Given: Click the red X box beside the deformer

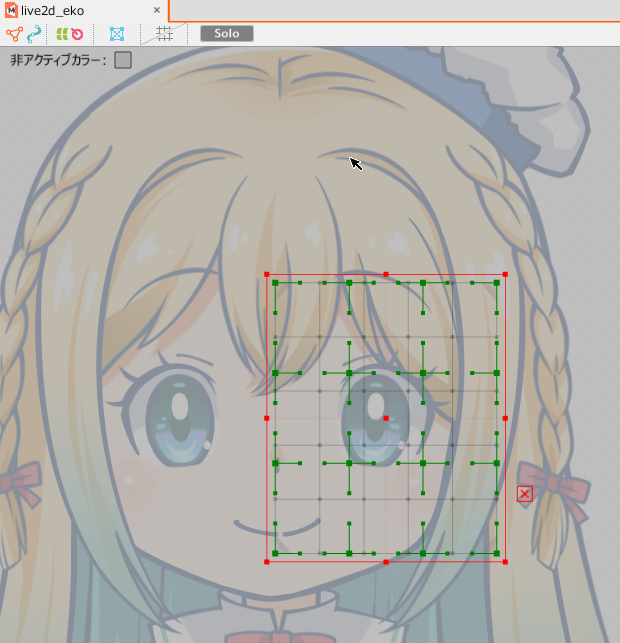Looking at the screenshot, I should pyautogui.click(x=525, y=494).
